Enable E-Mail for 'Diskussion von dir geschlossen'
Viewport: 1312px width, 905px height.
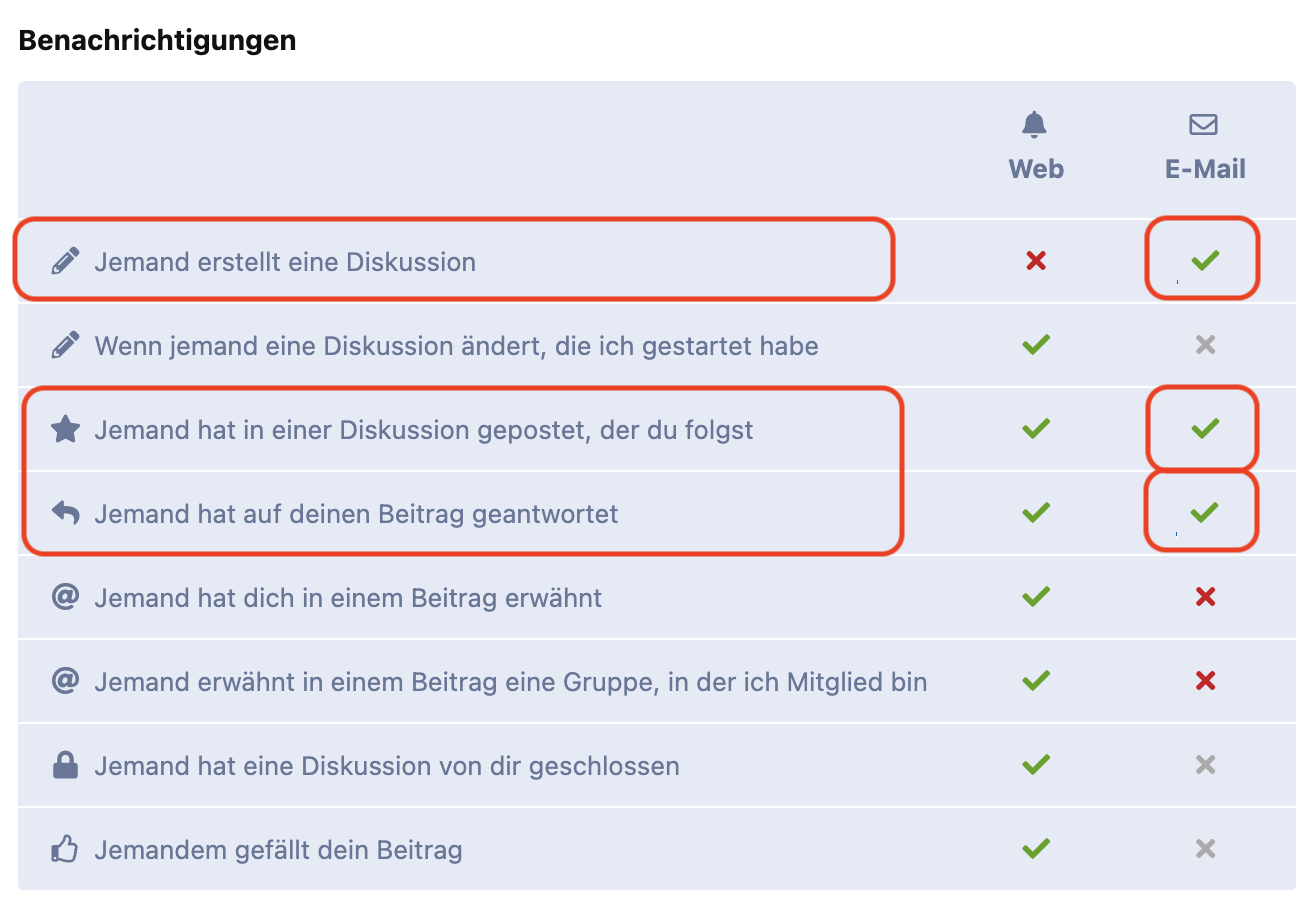tap(1205, 765)
